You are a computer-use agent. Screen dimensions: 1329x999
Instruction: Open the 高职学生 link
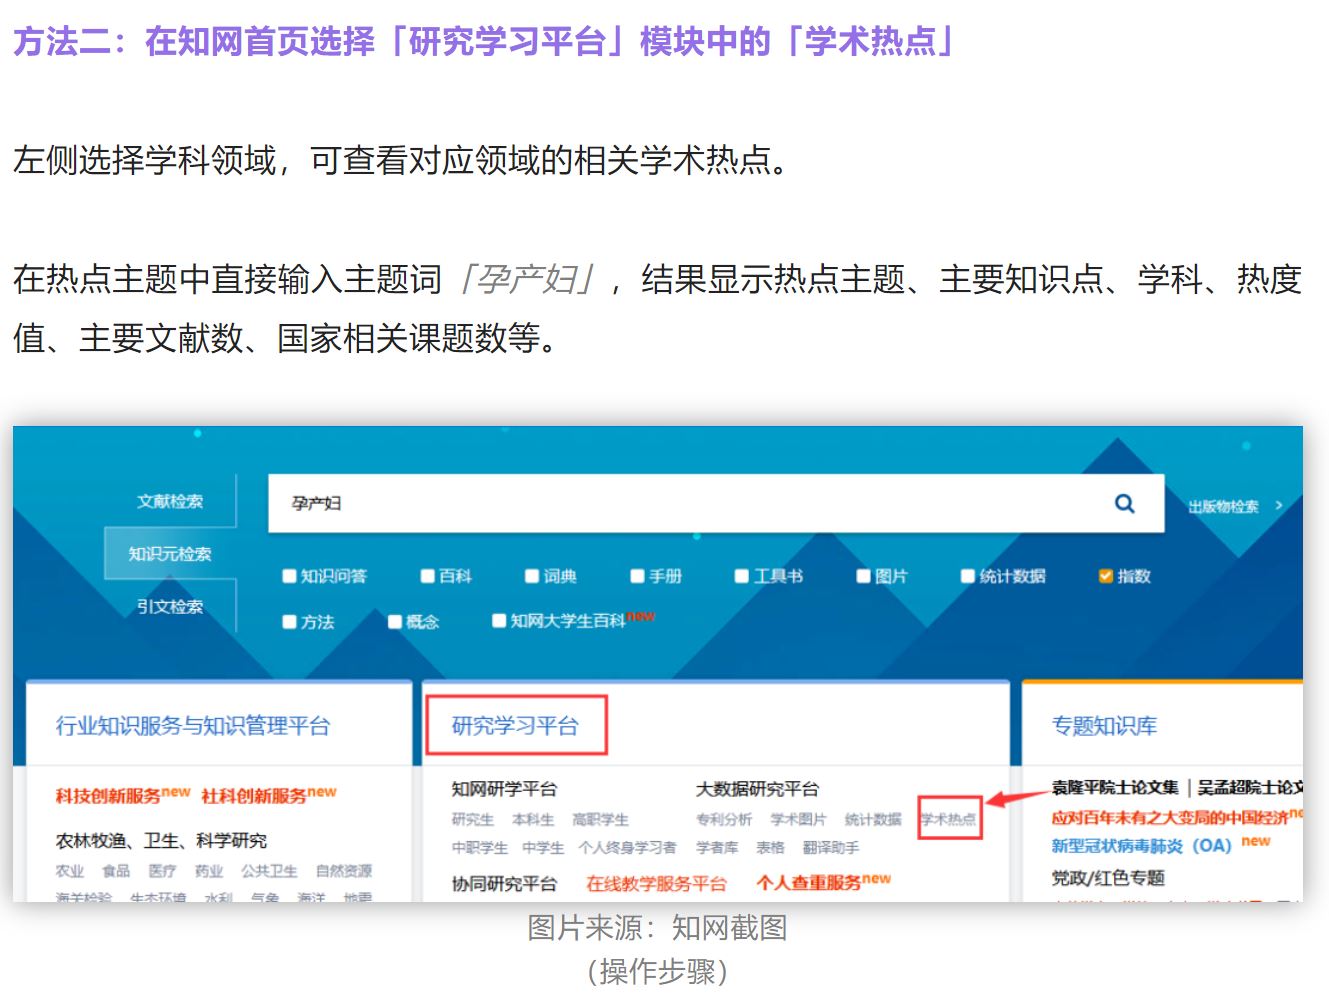(600, 820)
